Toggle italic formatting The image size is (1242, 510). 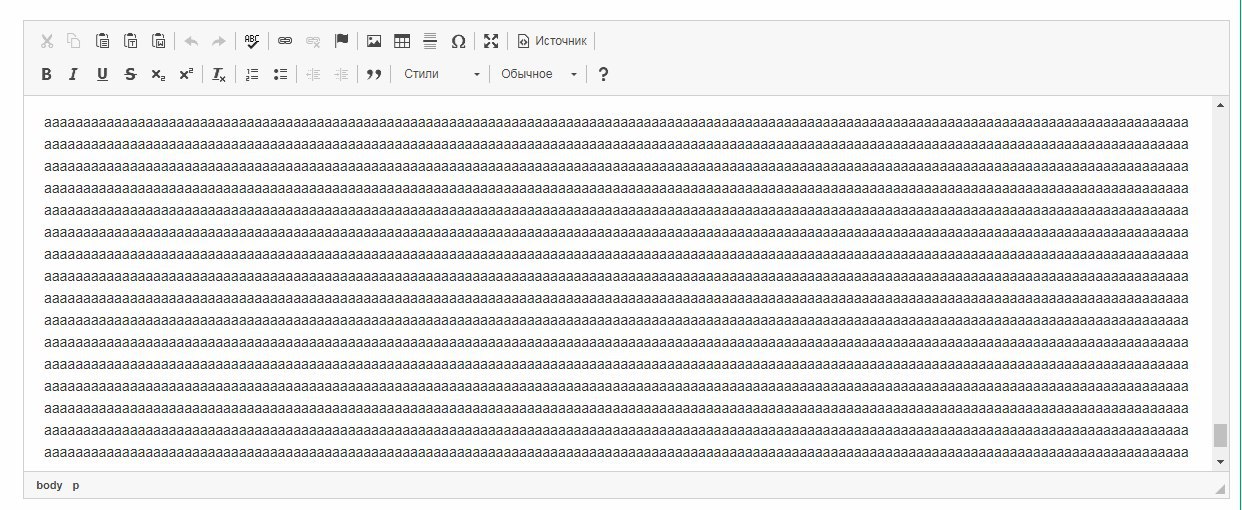pyautogui.click(x=74, y=74)
